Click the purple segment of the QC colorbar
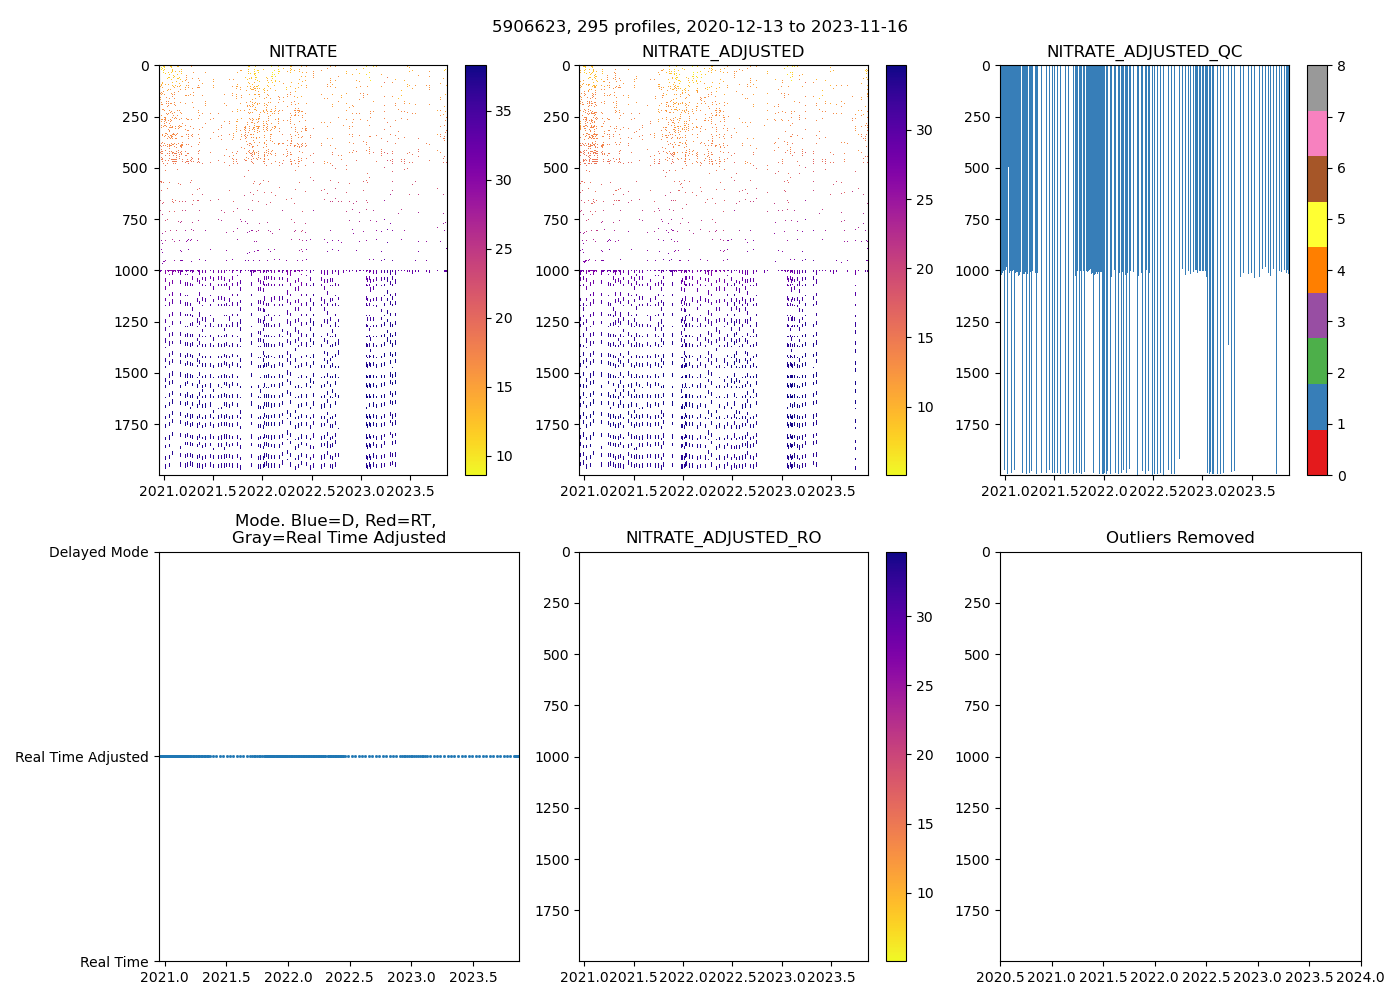Screen dimensions: 1400x1000 point(1317,315)
